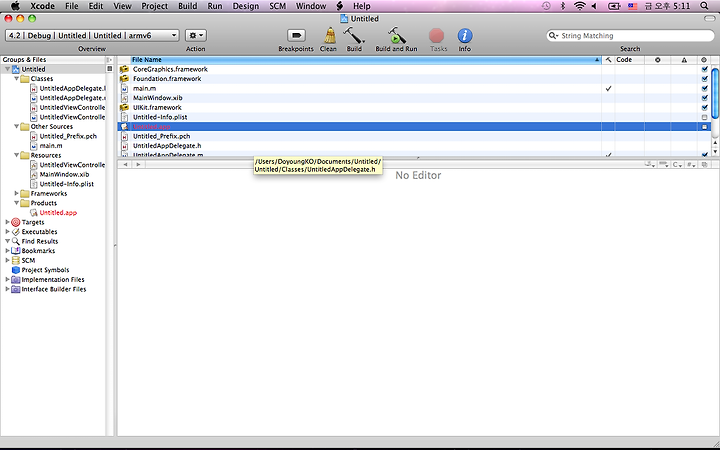Image resolution: width=720 pixels, height=450 pixels.
Task: Expand the SCM group
Action: 7,260
